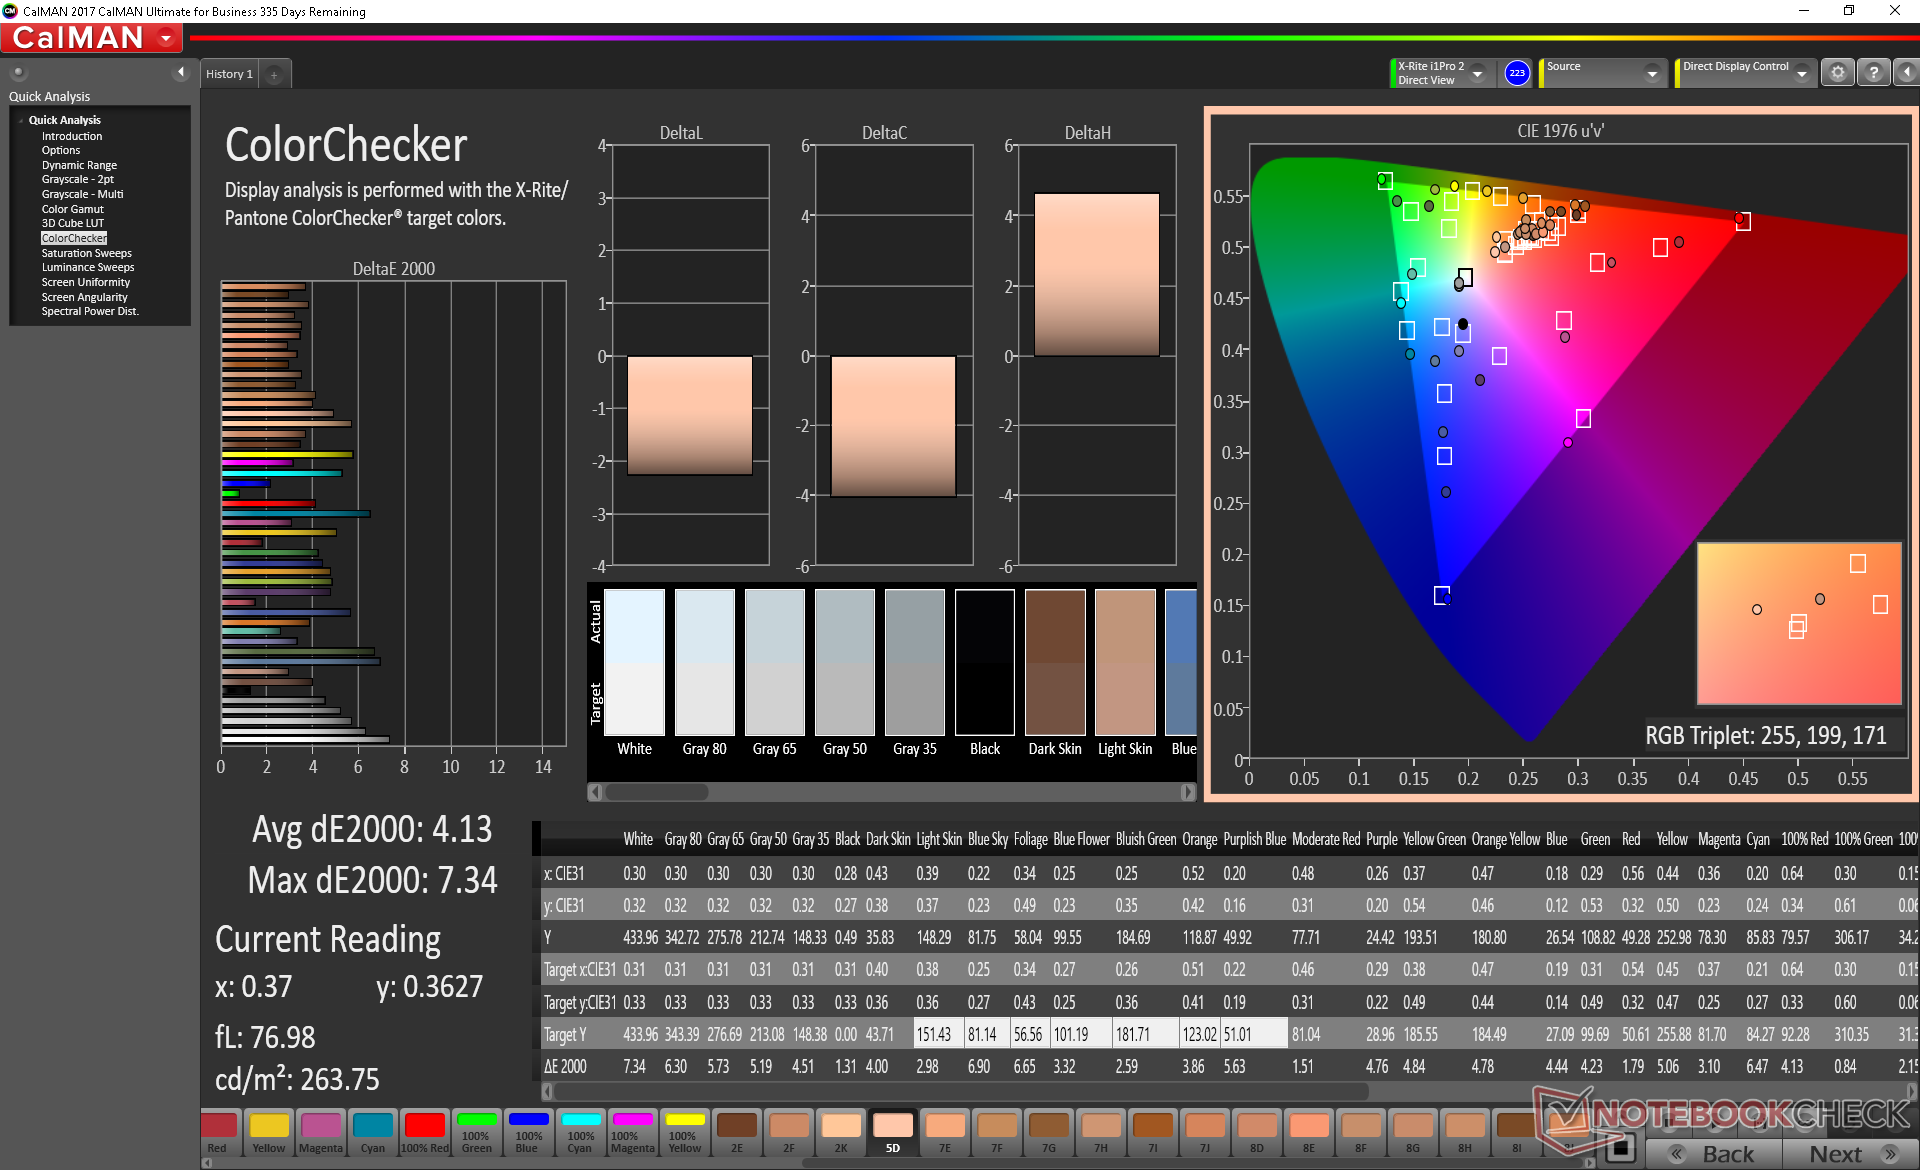The width and height of the screenshot is (1920, 1170).
Task: Restore the CalMAN window size
Action: click(1849, 11)
